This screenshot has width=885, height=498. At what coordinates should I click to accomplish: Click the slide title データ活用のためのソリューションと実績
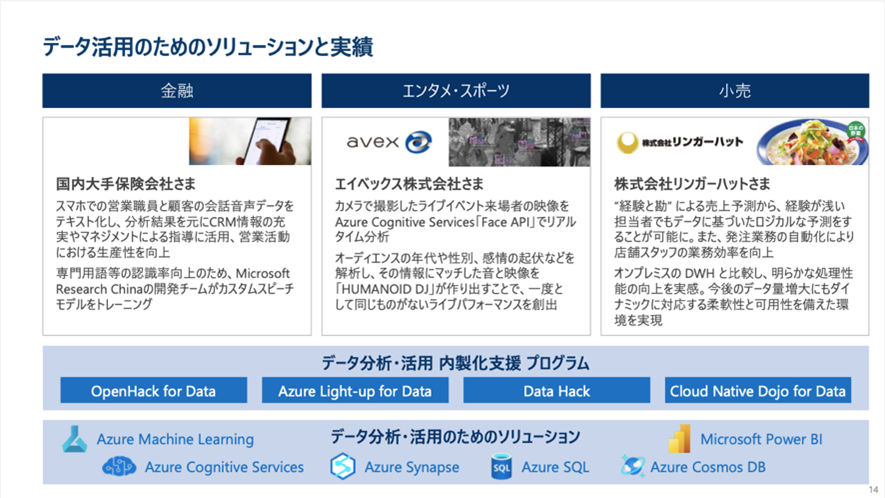208,47
